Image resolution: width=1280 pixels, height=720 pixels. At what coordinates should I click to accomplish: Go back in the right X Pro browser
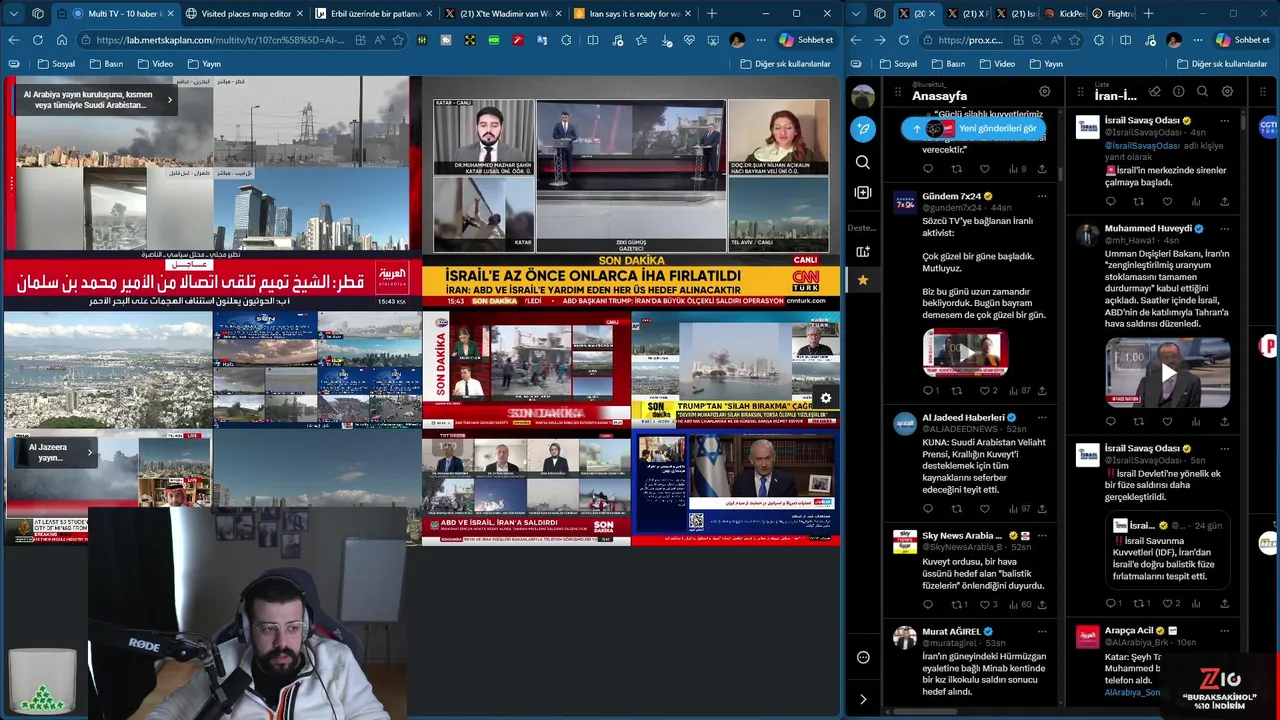pyautogui.click(x=855, y=40)
